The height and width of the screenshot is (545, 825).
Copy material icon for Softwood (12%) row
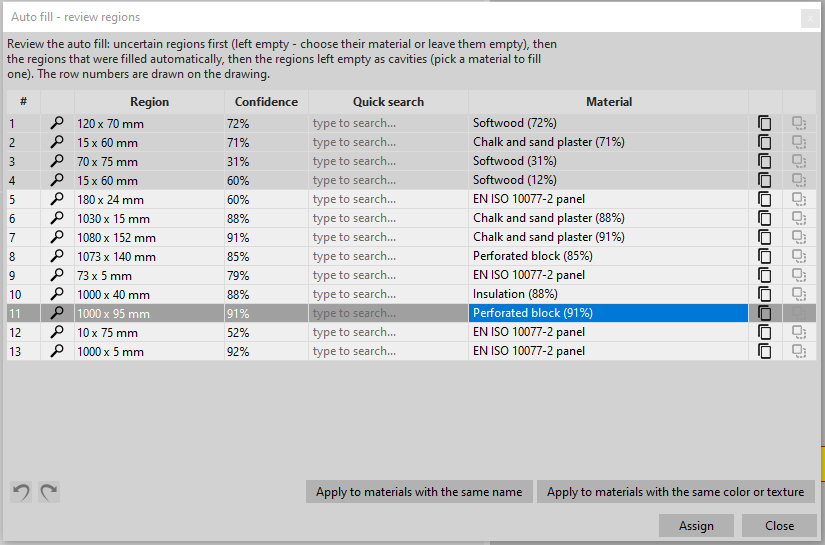click(x=764, y=180)
